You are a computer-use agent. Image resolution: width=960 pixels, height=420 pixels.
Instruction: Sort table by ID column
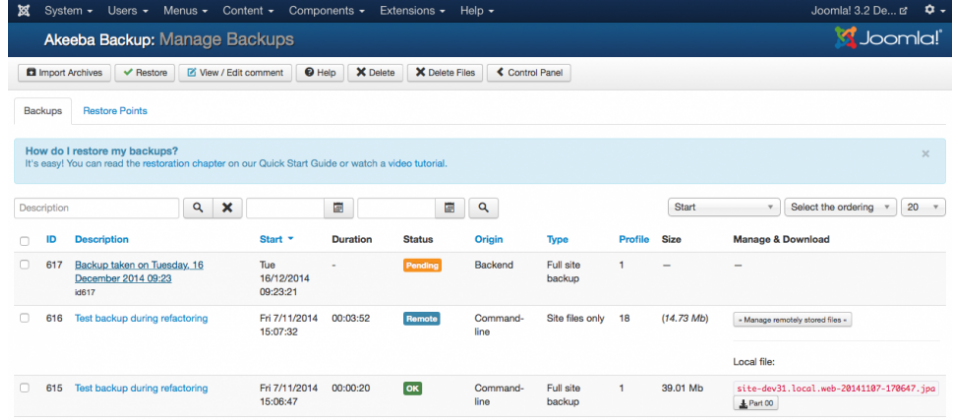[x=51, y=239]
